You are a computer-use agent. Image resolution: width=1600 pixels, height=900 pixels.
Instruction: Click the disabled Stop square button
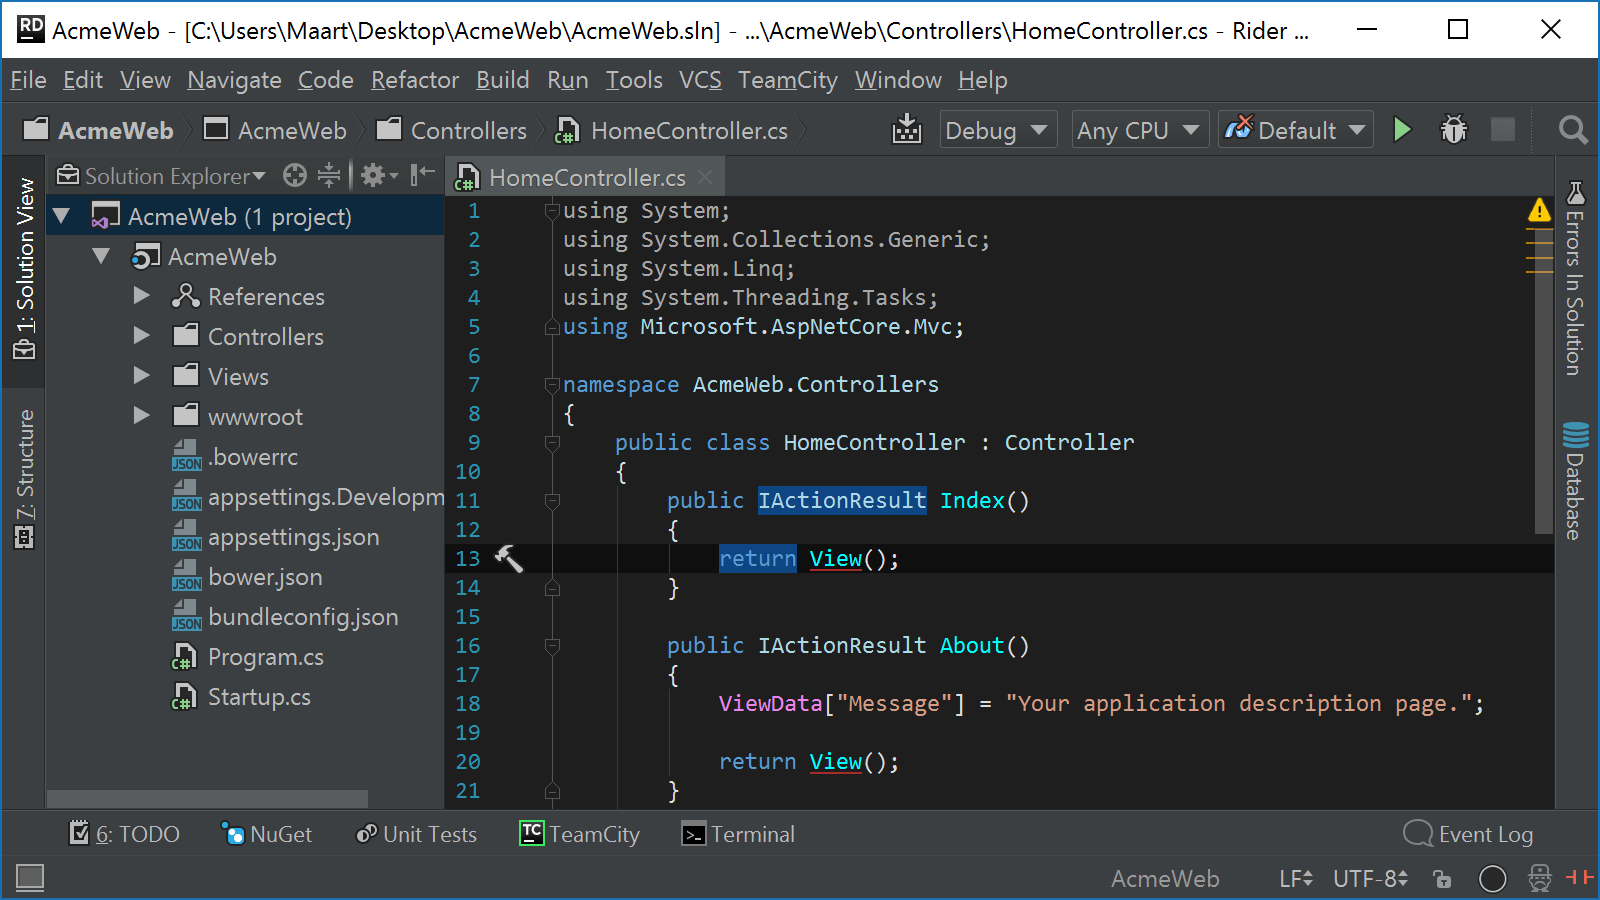pyautogui.click(x=1502, y=130)
